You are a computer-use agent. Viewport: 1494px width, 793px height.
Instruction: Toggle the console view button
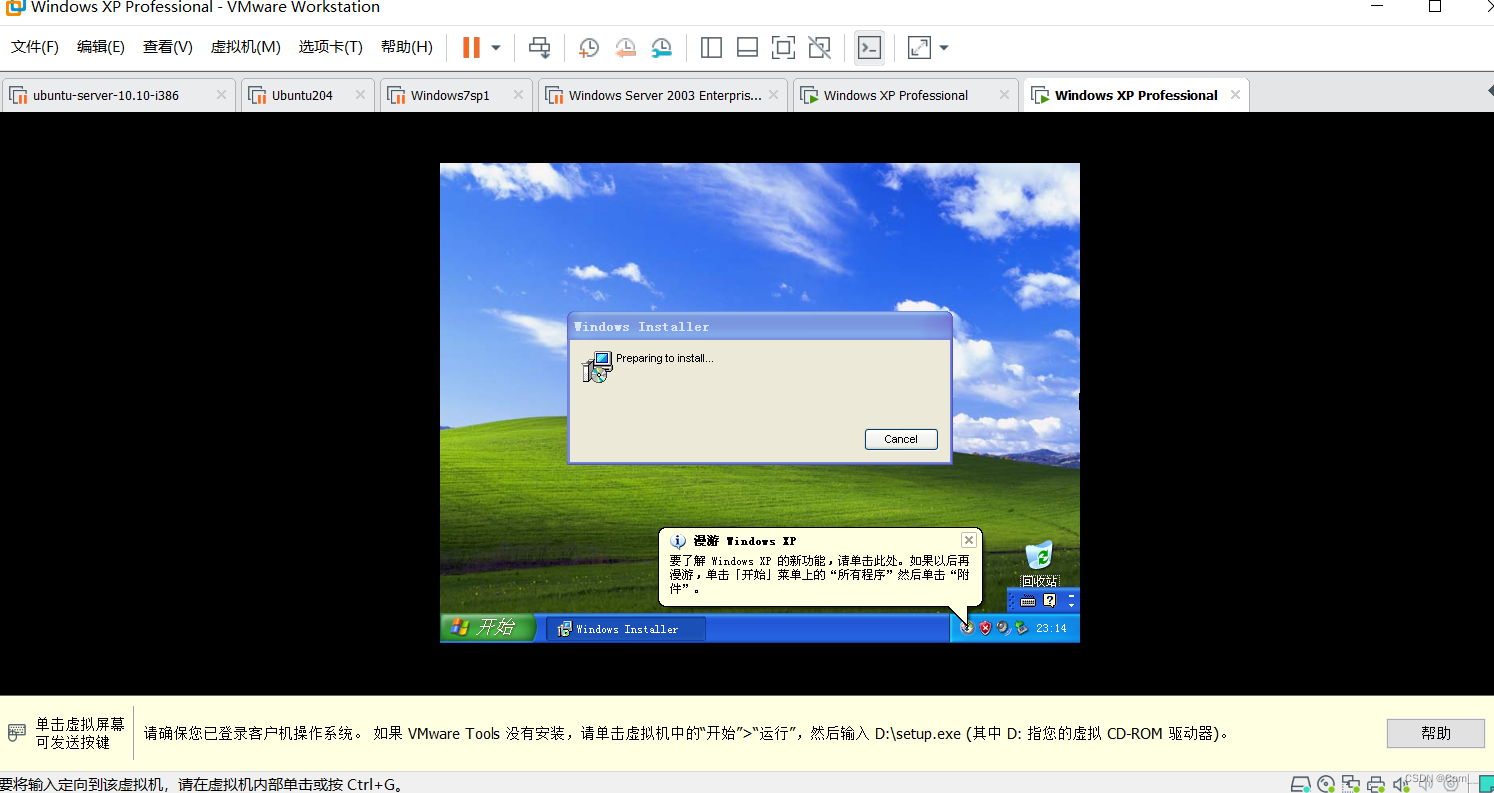869,47
